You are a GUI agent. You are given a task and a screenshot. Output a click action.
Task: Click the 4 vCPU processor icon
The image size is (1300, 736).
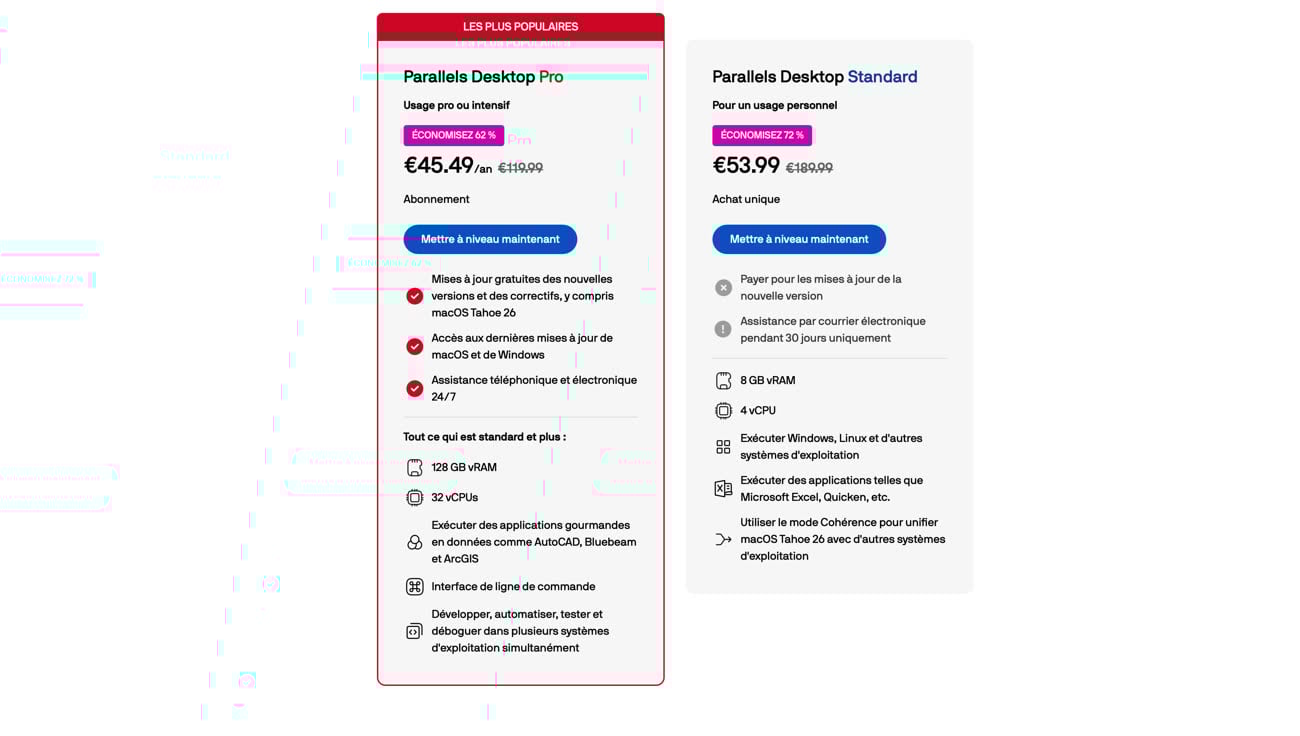click(x=723, y=411)
